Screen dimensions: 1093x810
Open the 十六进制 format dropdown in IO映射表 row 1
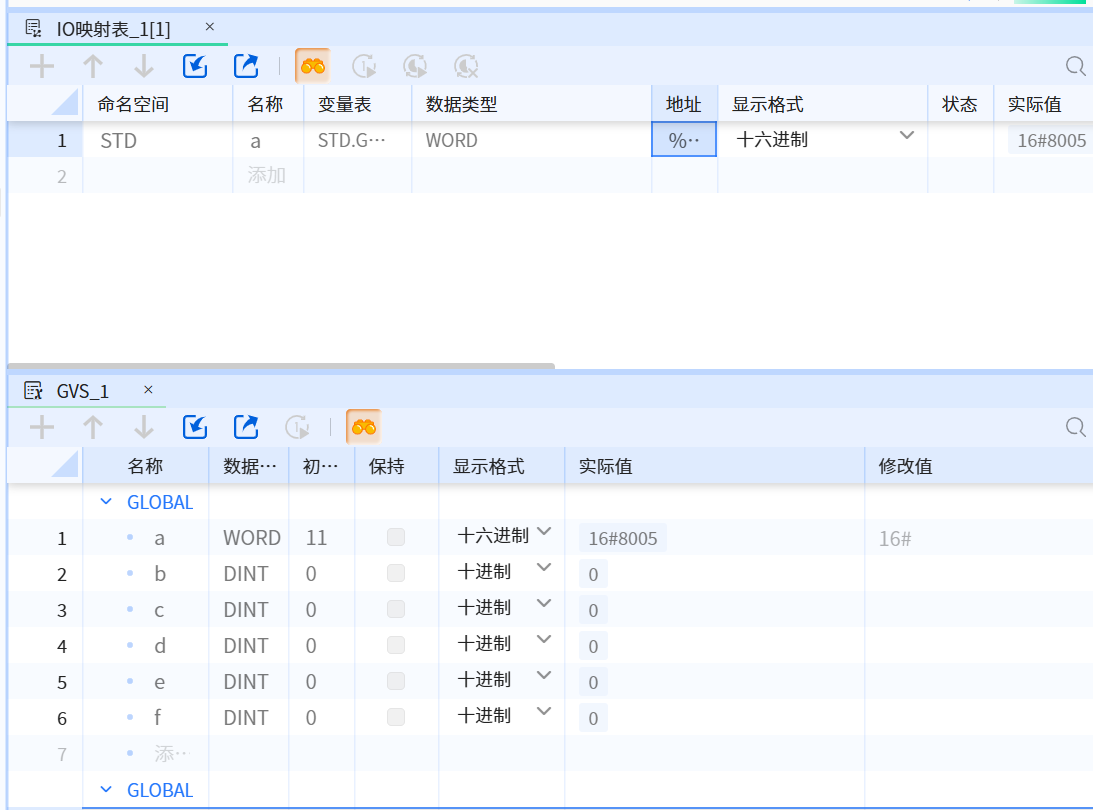(x=906, y=137)
